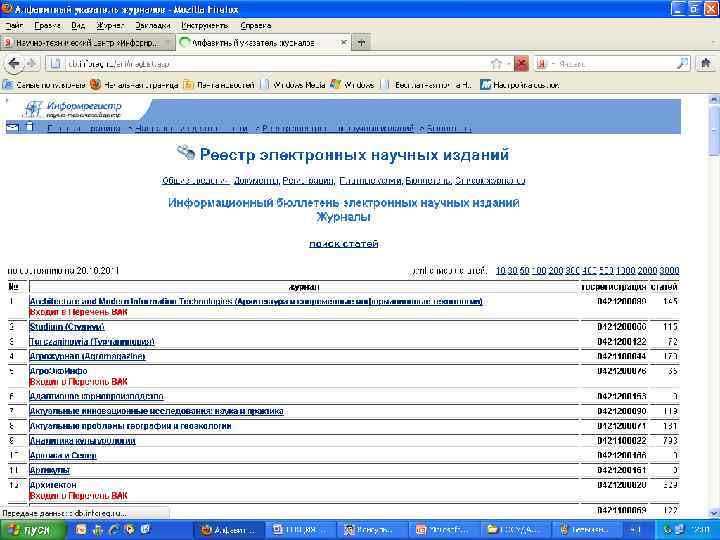Open Architecture and Modern Information Technologies journal
The width and height of the screenshot is (720, 540).
256,302
